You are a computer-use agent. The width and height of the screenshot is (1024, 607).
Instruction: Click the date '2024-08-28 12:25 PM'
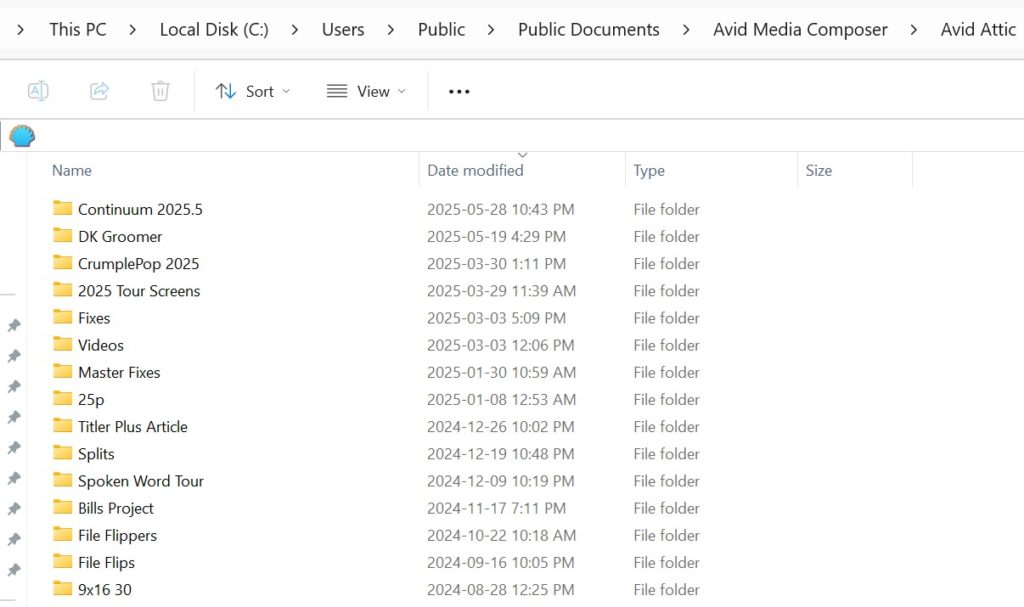[x=501, y=589]
